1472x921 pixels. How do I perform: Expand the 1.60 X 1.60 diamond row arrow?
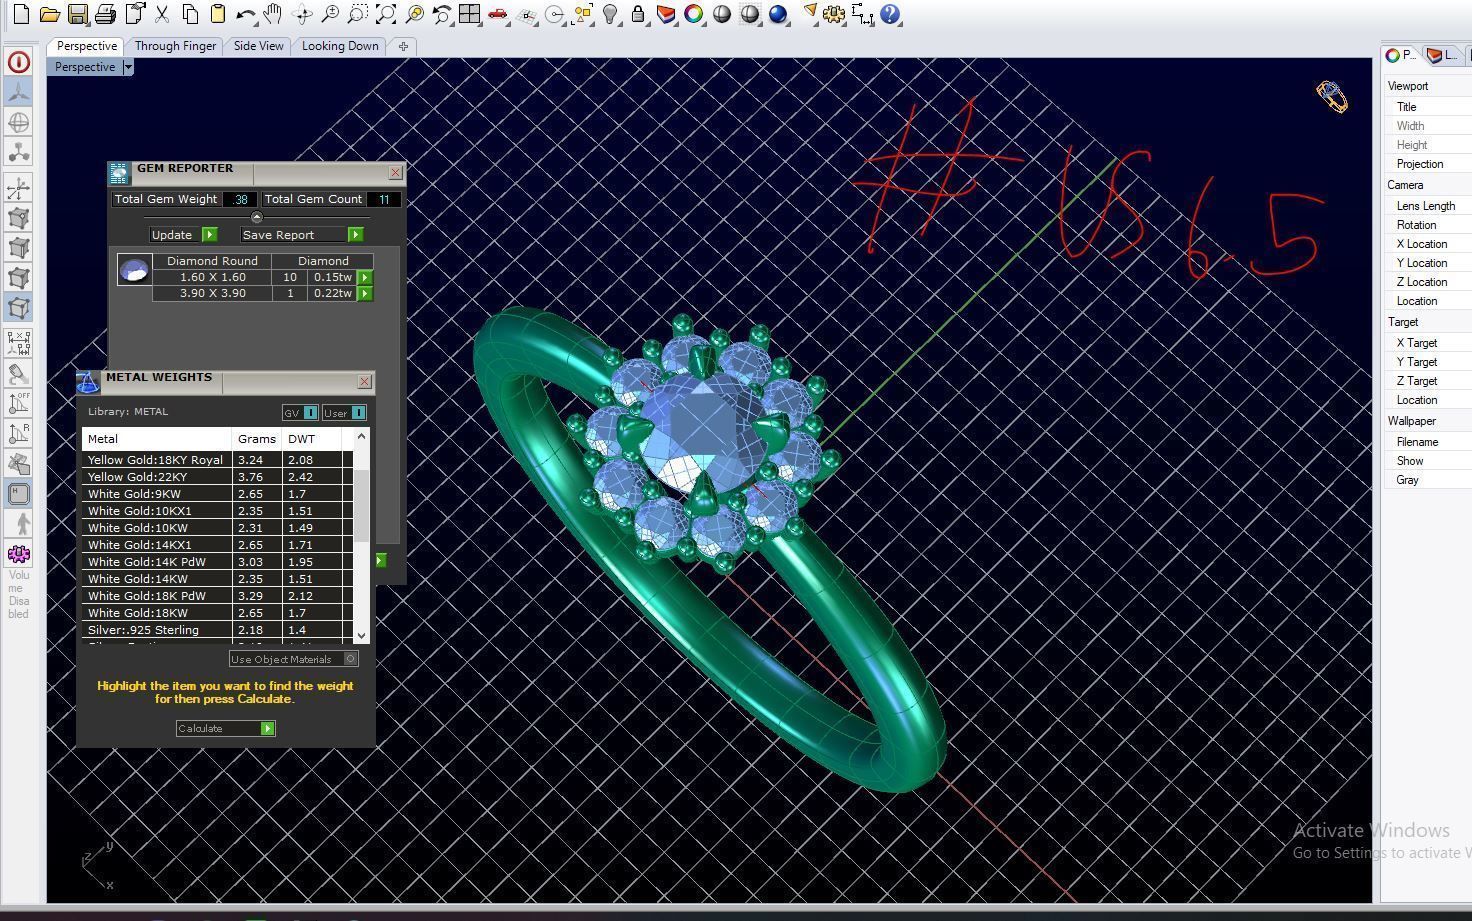pos(364,277)
